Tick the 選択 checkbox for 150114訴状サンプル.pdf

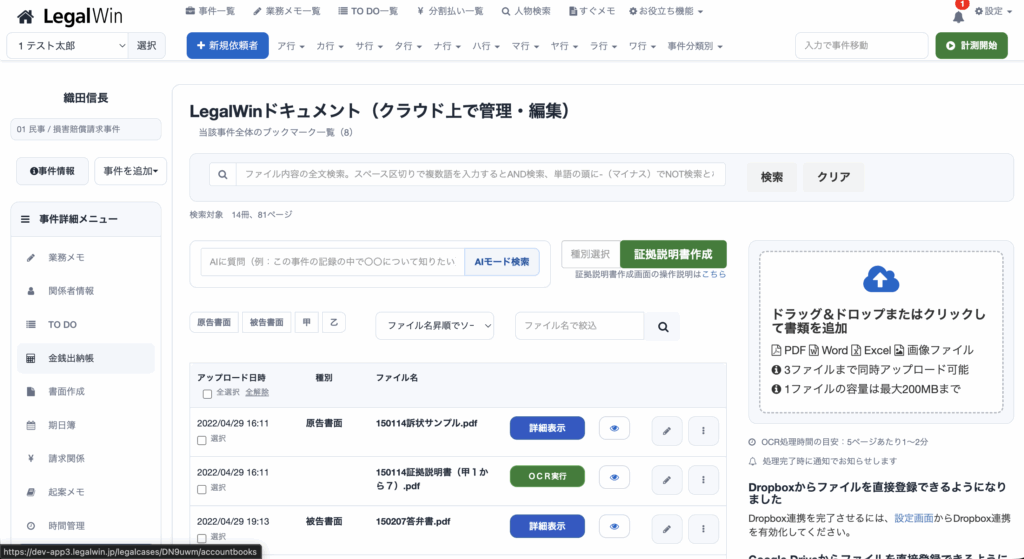(x=202, y=440)
